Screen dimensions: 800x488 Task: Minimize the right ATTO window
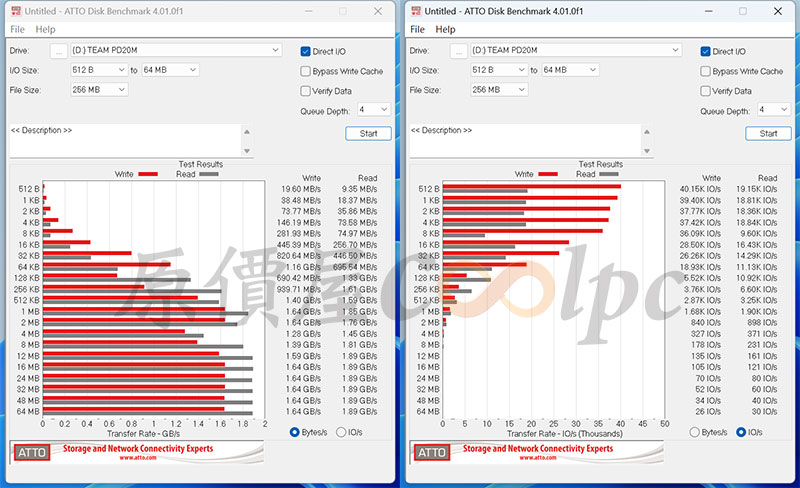coord(709,11)
